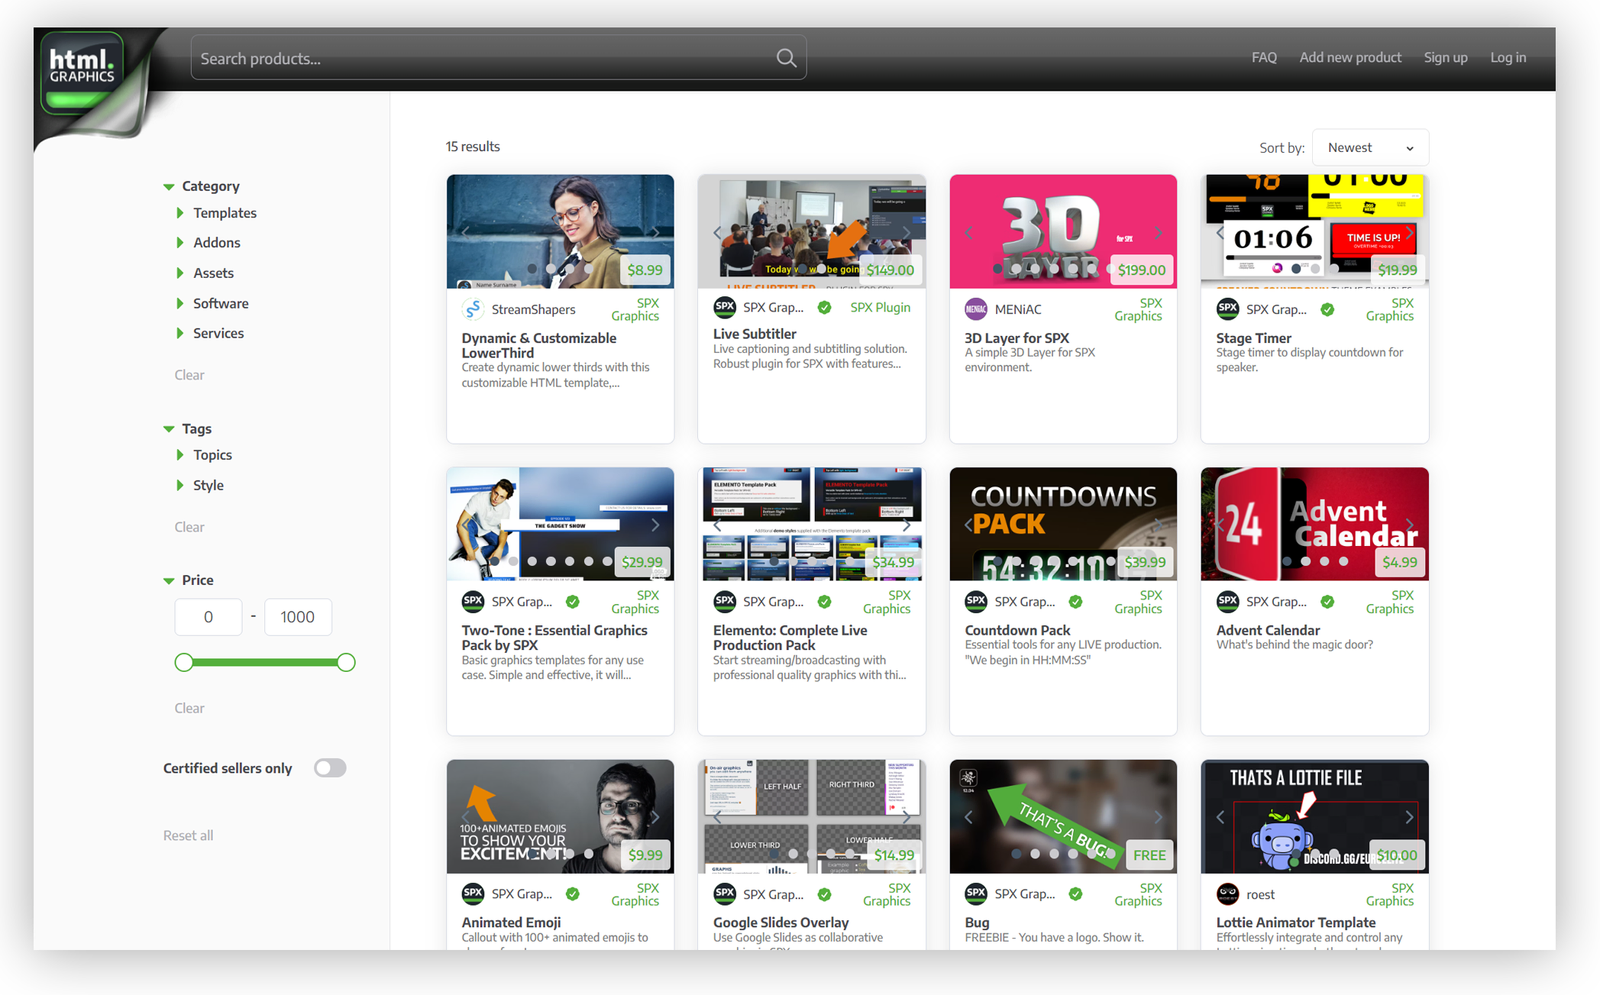Image resolution: width=1600 pixels, height=995 pixels.
Task: Click SPX avatar on Live Subtitler card
Action: coord(725,307)
